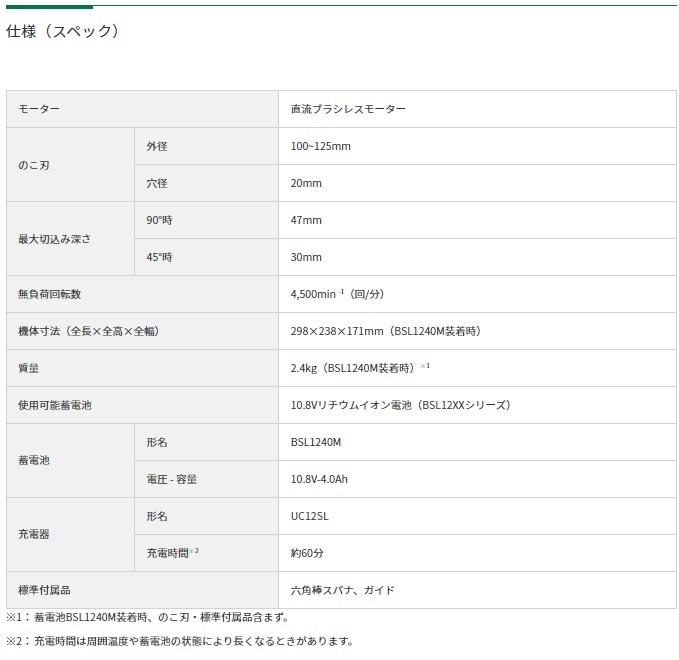Select the UC12SL charger model value

(310, 516)
